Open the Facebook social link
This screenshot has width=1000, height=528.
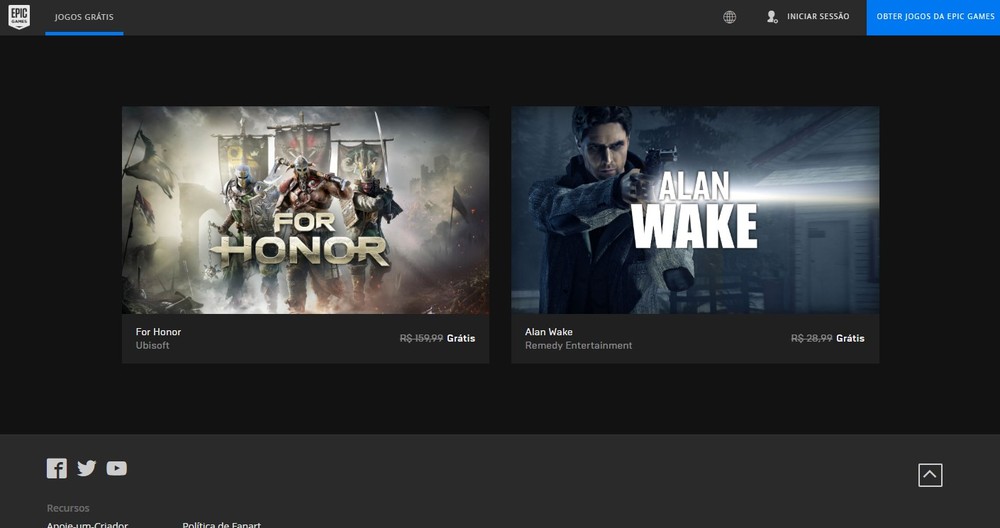coord(57,469)
